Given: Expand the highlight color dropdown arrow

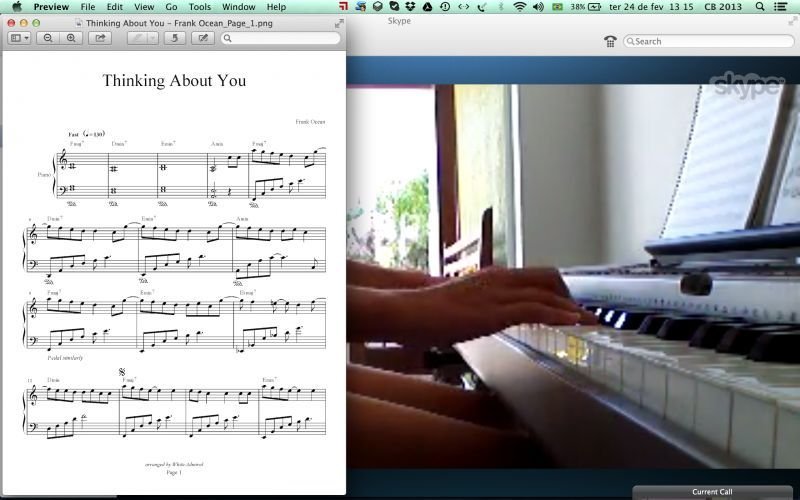Looking at the screenshot, I should (153, 38).
